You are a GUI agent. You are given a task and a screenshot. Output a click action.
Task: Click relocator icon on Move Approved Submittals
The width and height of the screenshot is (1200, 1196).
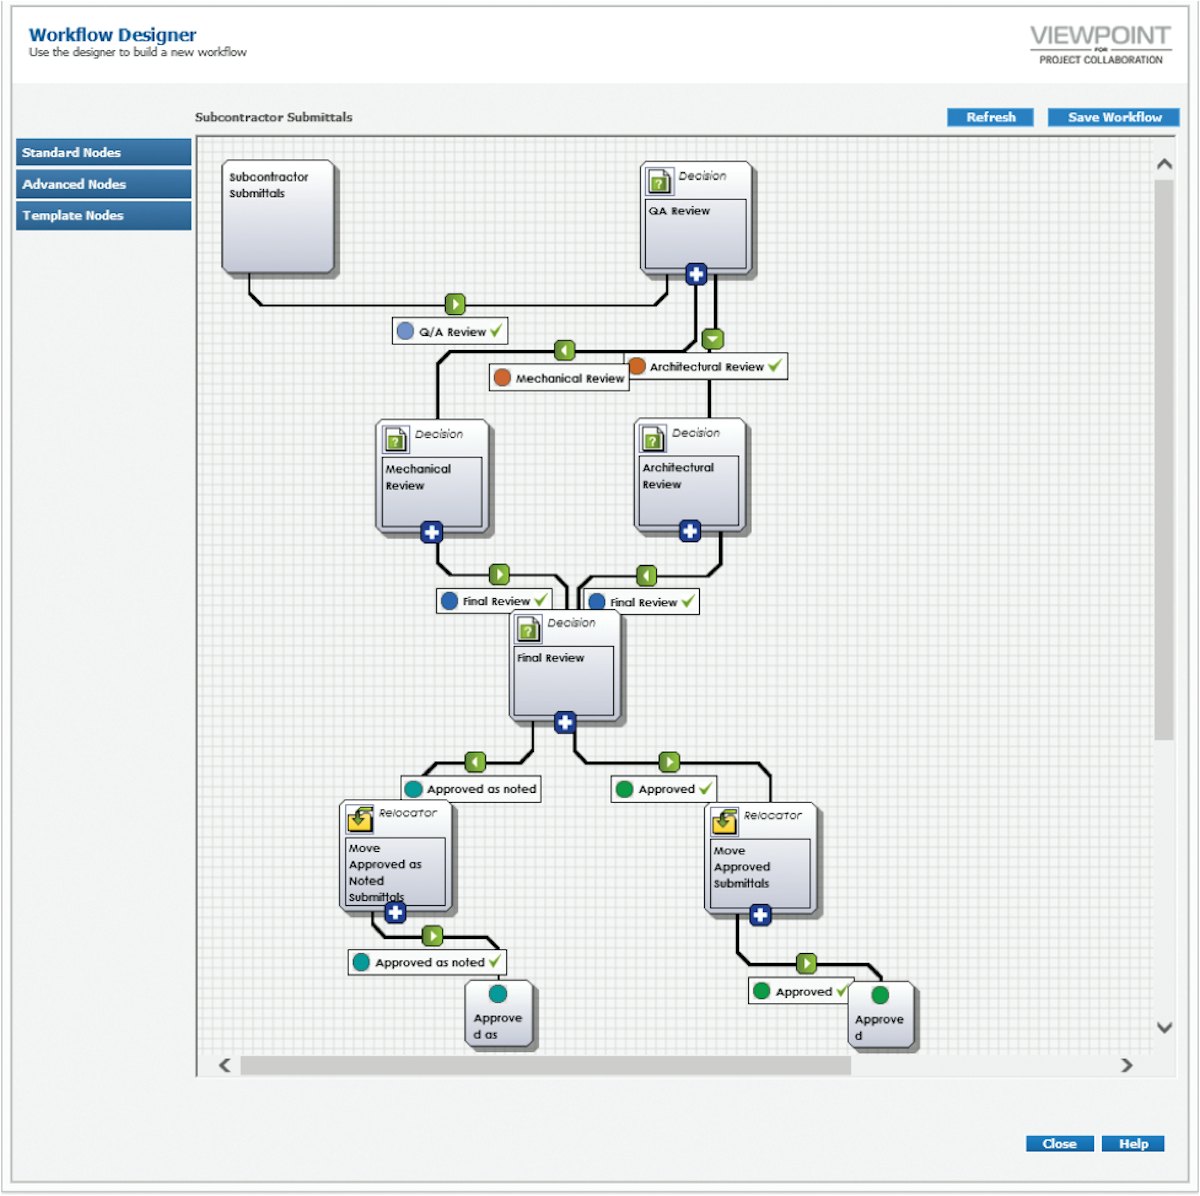pyautogui.click(x=724, y=821)
